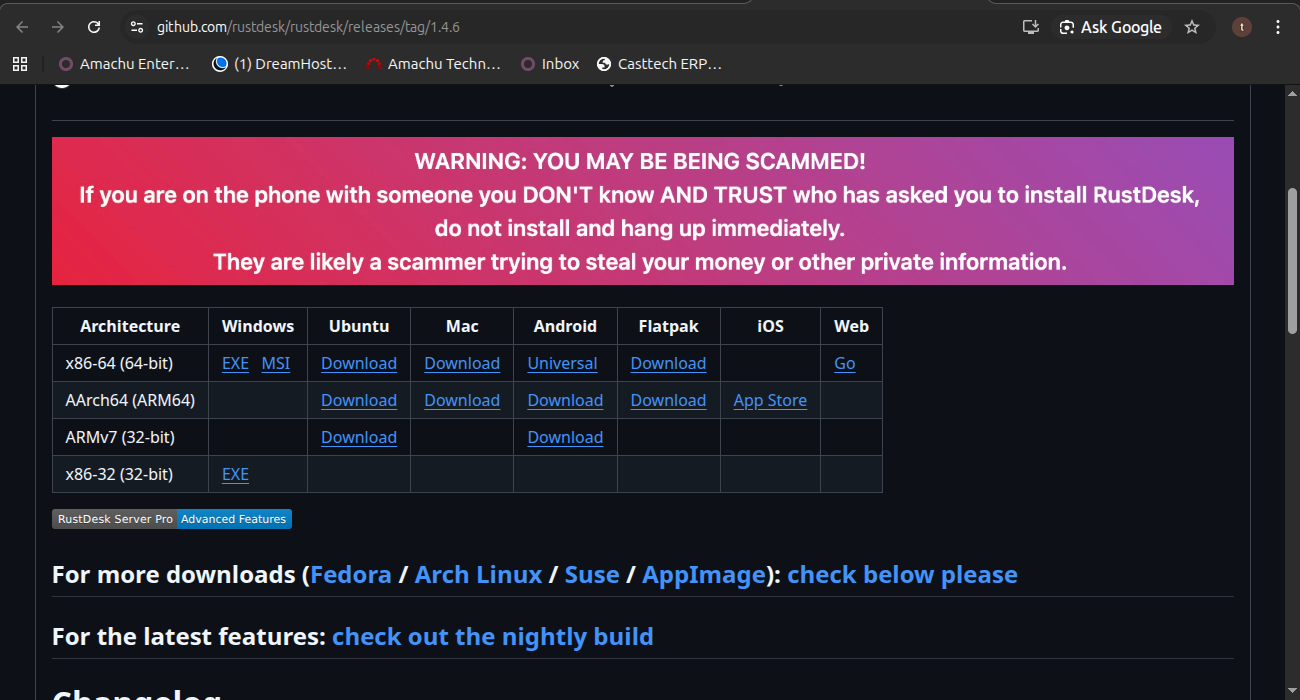
Task: Click the vertical page scrollbar
Action: click(x=1291, y=260)
